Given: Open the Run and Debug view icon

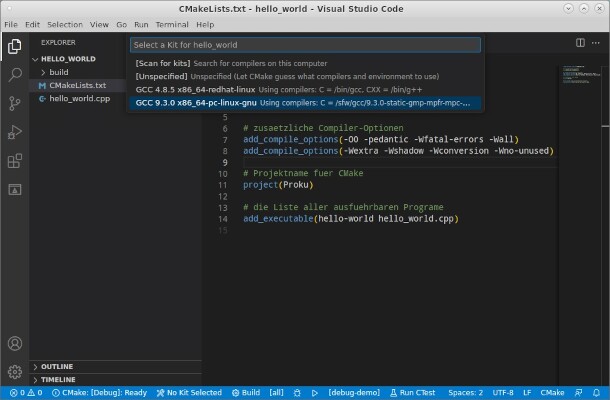Looking at the screenshot, I should pos(14,132).
